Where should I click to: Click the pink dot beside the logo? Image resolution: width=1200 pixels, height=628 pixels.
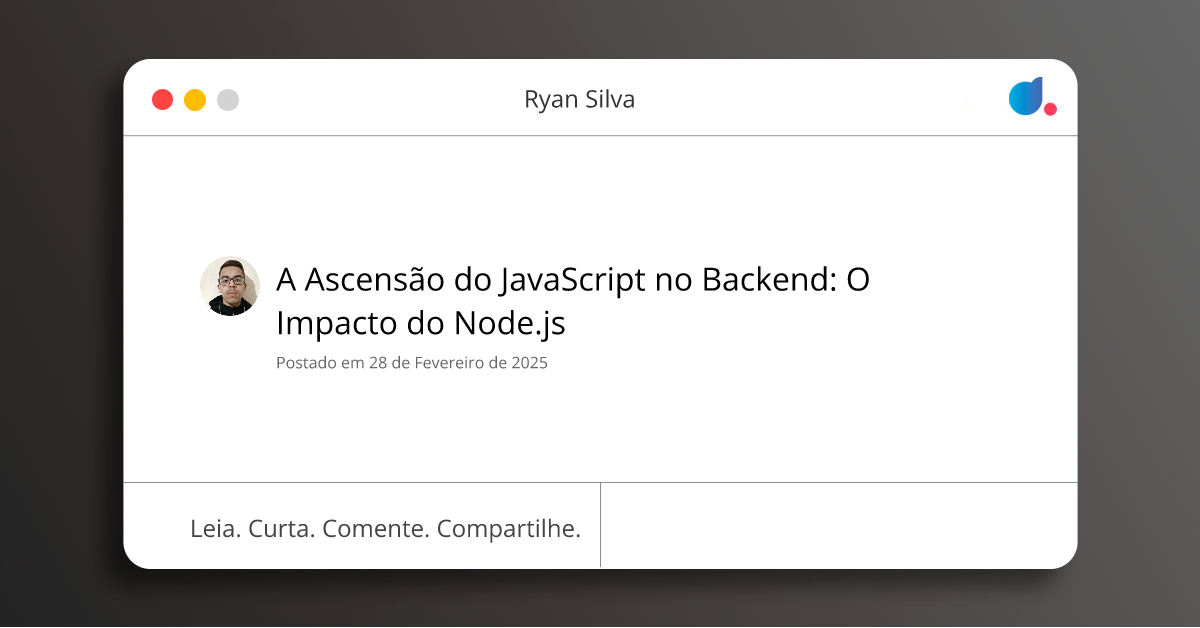(x=1050, y=109)
